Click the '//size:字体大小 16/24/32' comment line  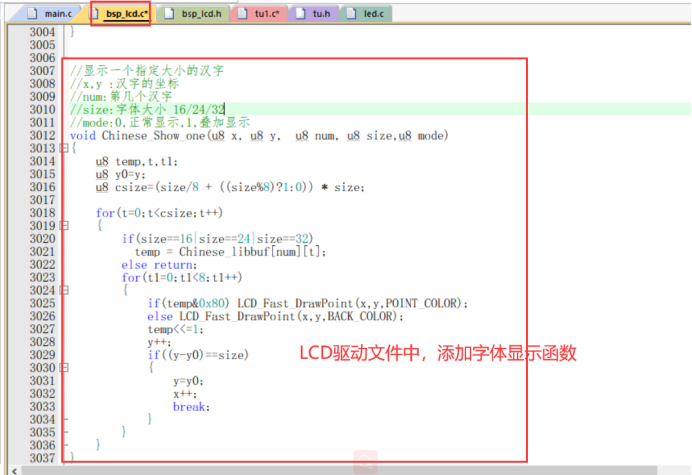147,109
